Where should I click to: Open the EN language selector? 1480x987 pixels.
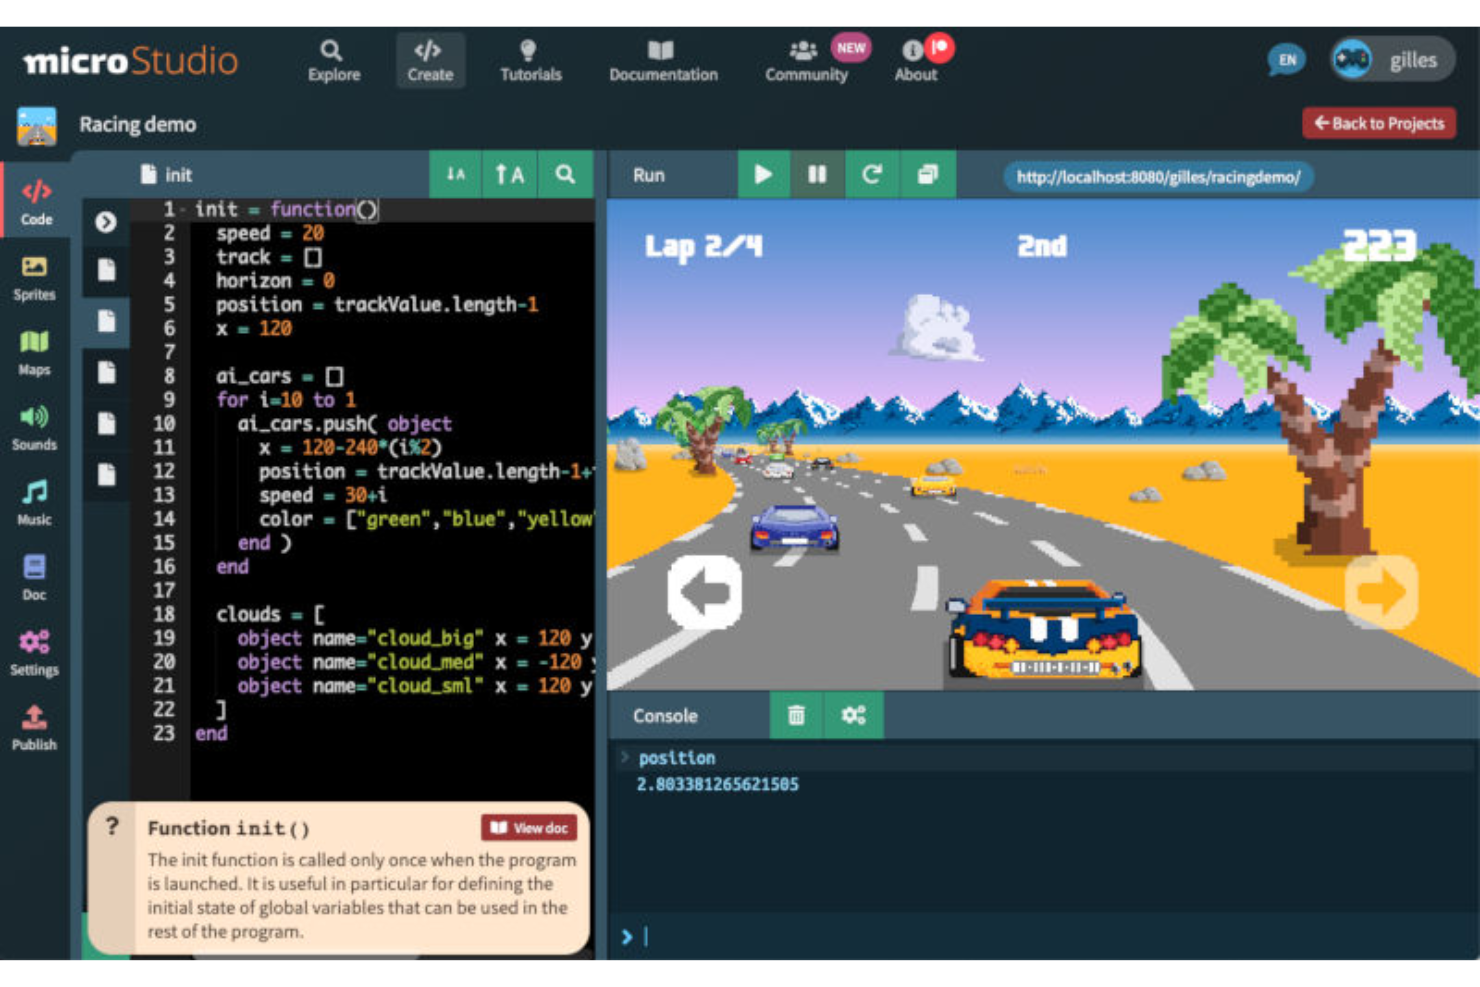point(1286,59)
